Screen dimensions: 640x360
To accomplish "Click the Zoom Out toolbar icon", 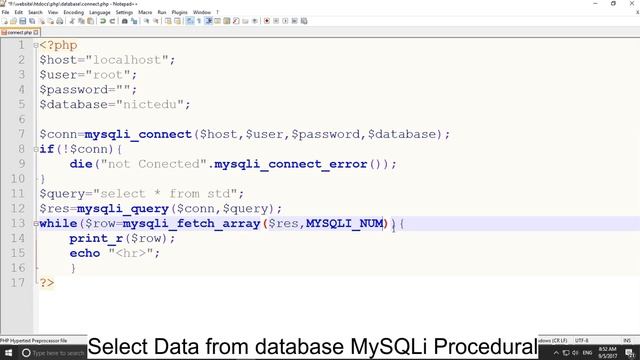I will coord(156,21).
